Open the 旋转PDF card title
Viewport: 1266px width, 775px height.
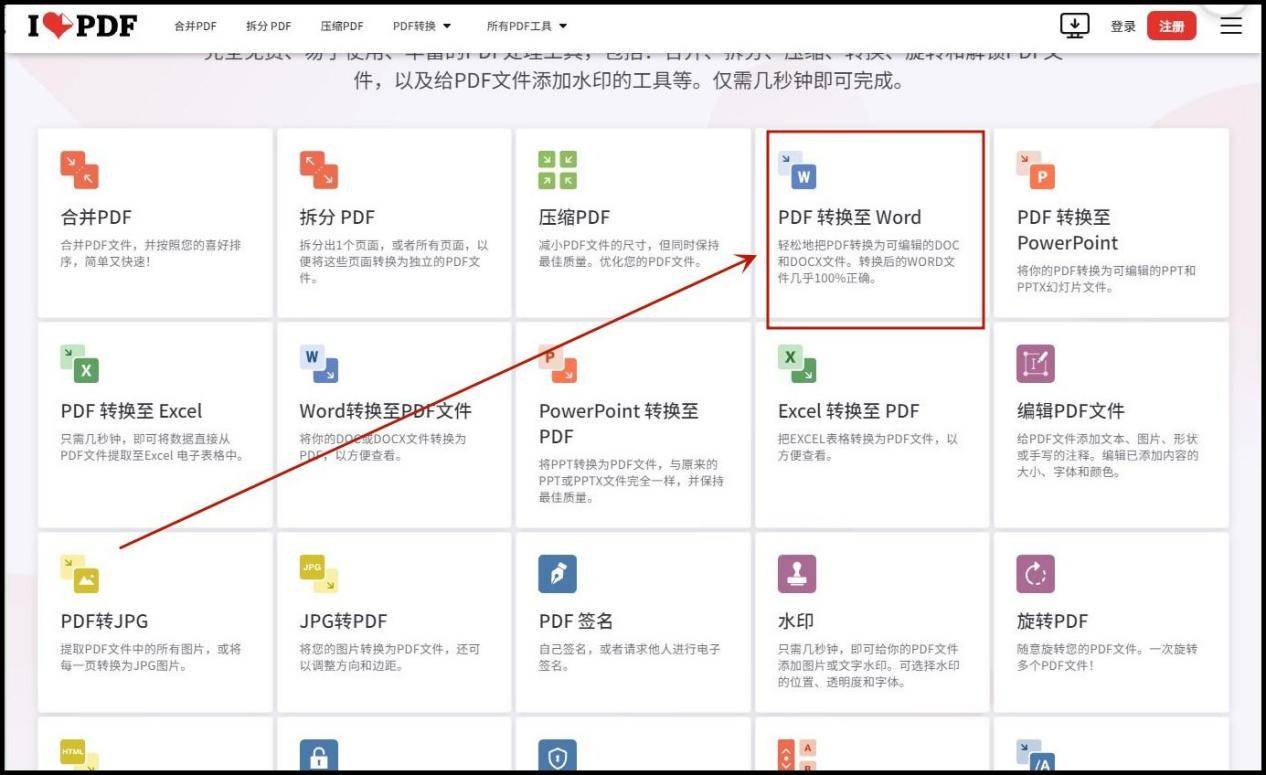pos(1052,621)
